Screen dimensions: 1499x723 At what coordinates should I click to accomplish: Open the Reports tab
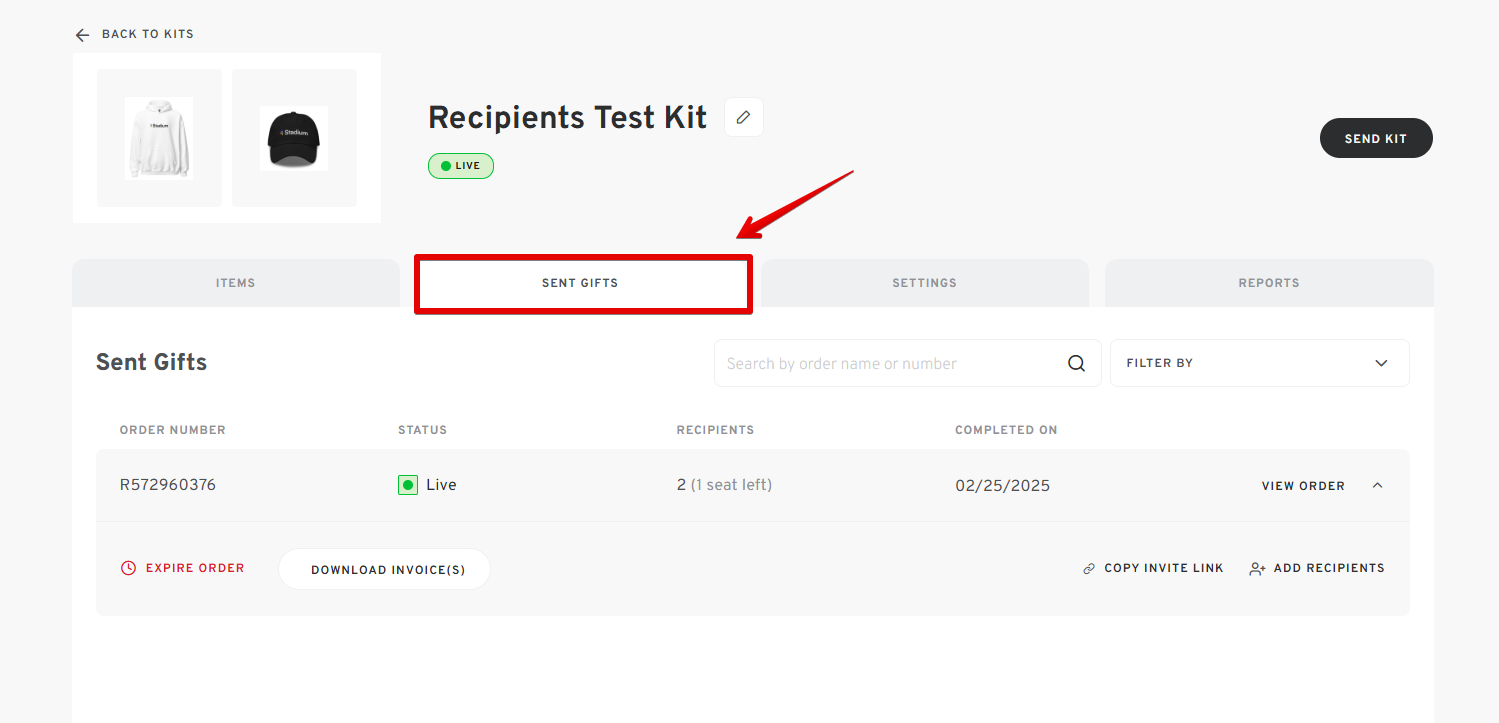tap(1269, 283)
